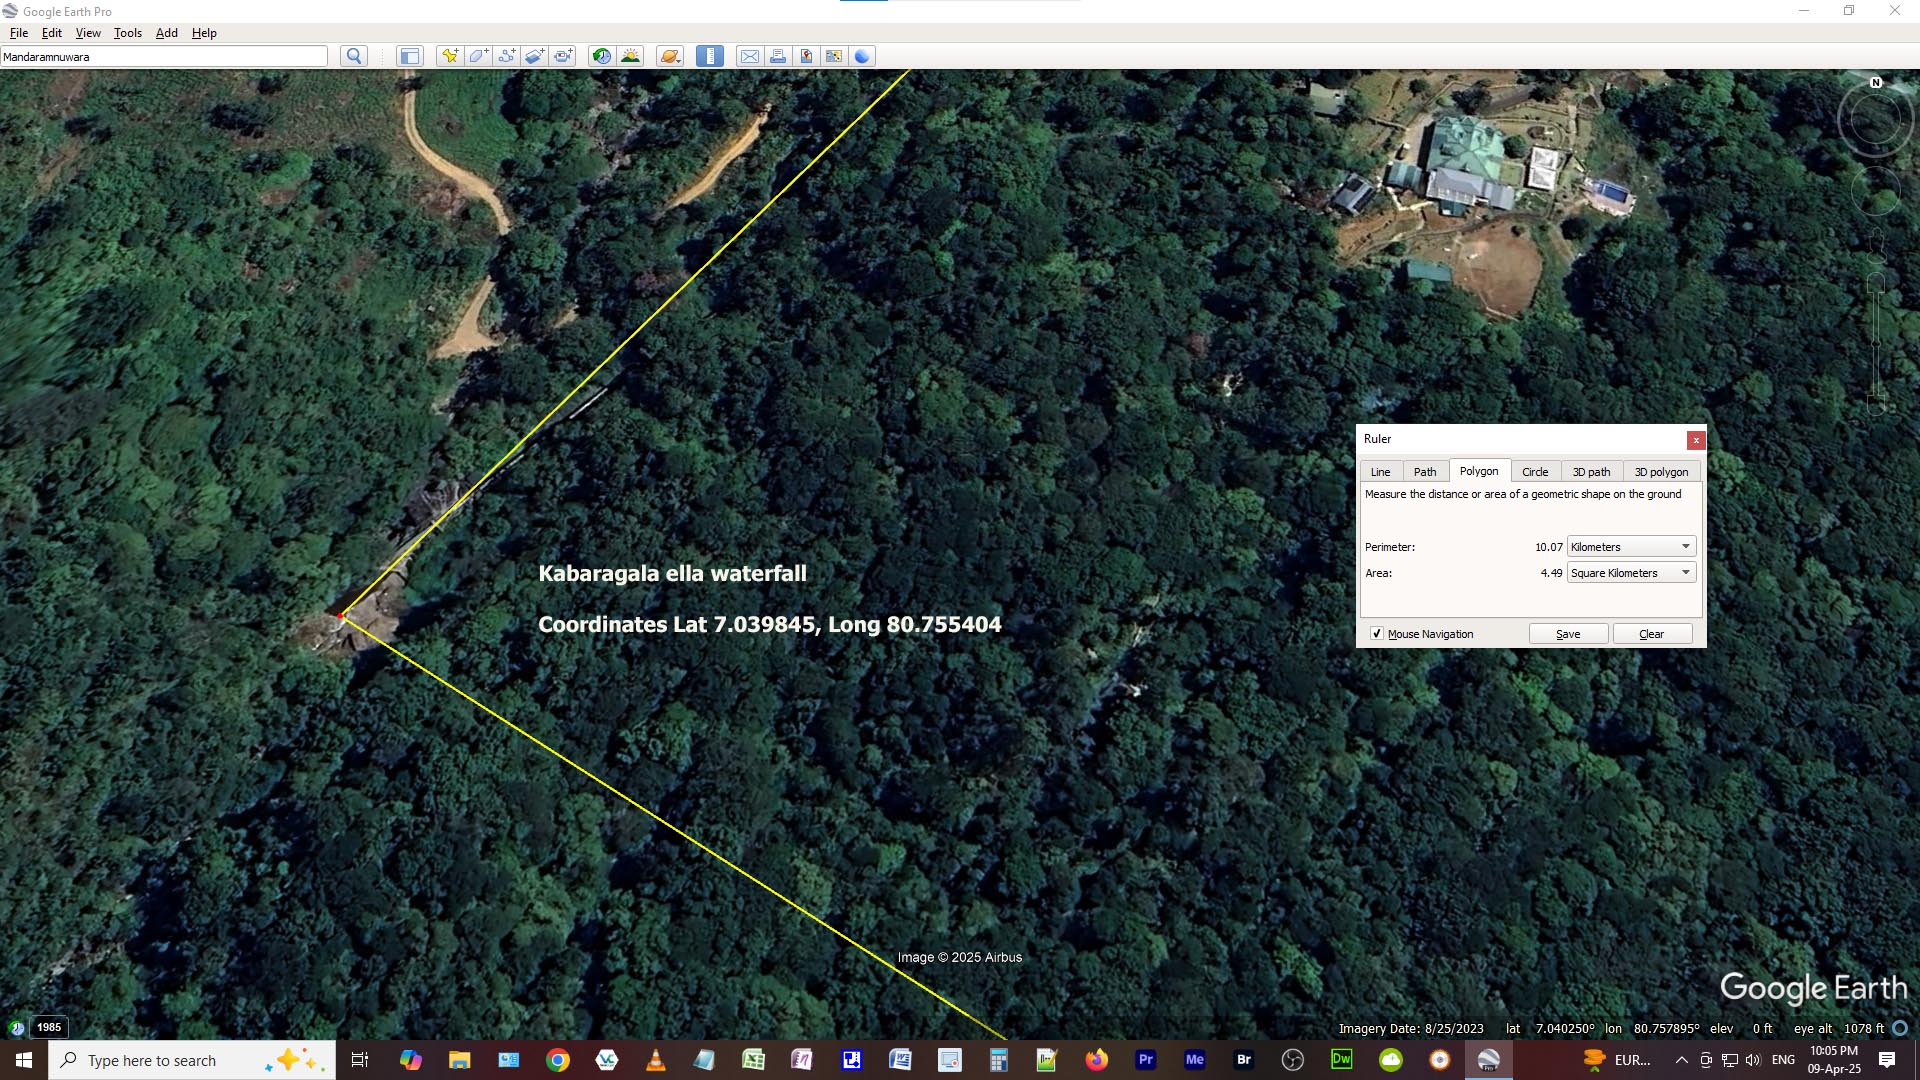Select the Add Polygon tool
This screenshot has height=1080, width=1920.
[478, 56]
